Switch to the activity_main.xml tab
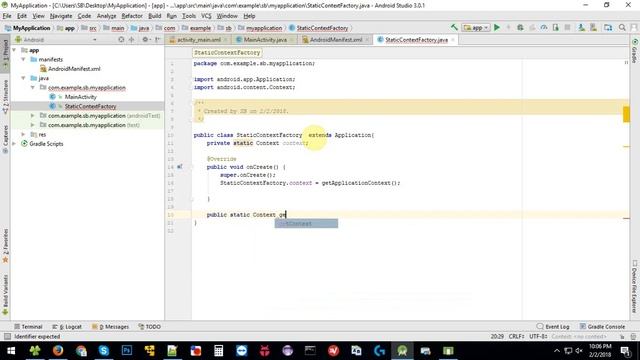This screenshot has width=640, height=360. point(198,40)
